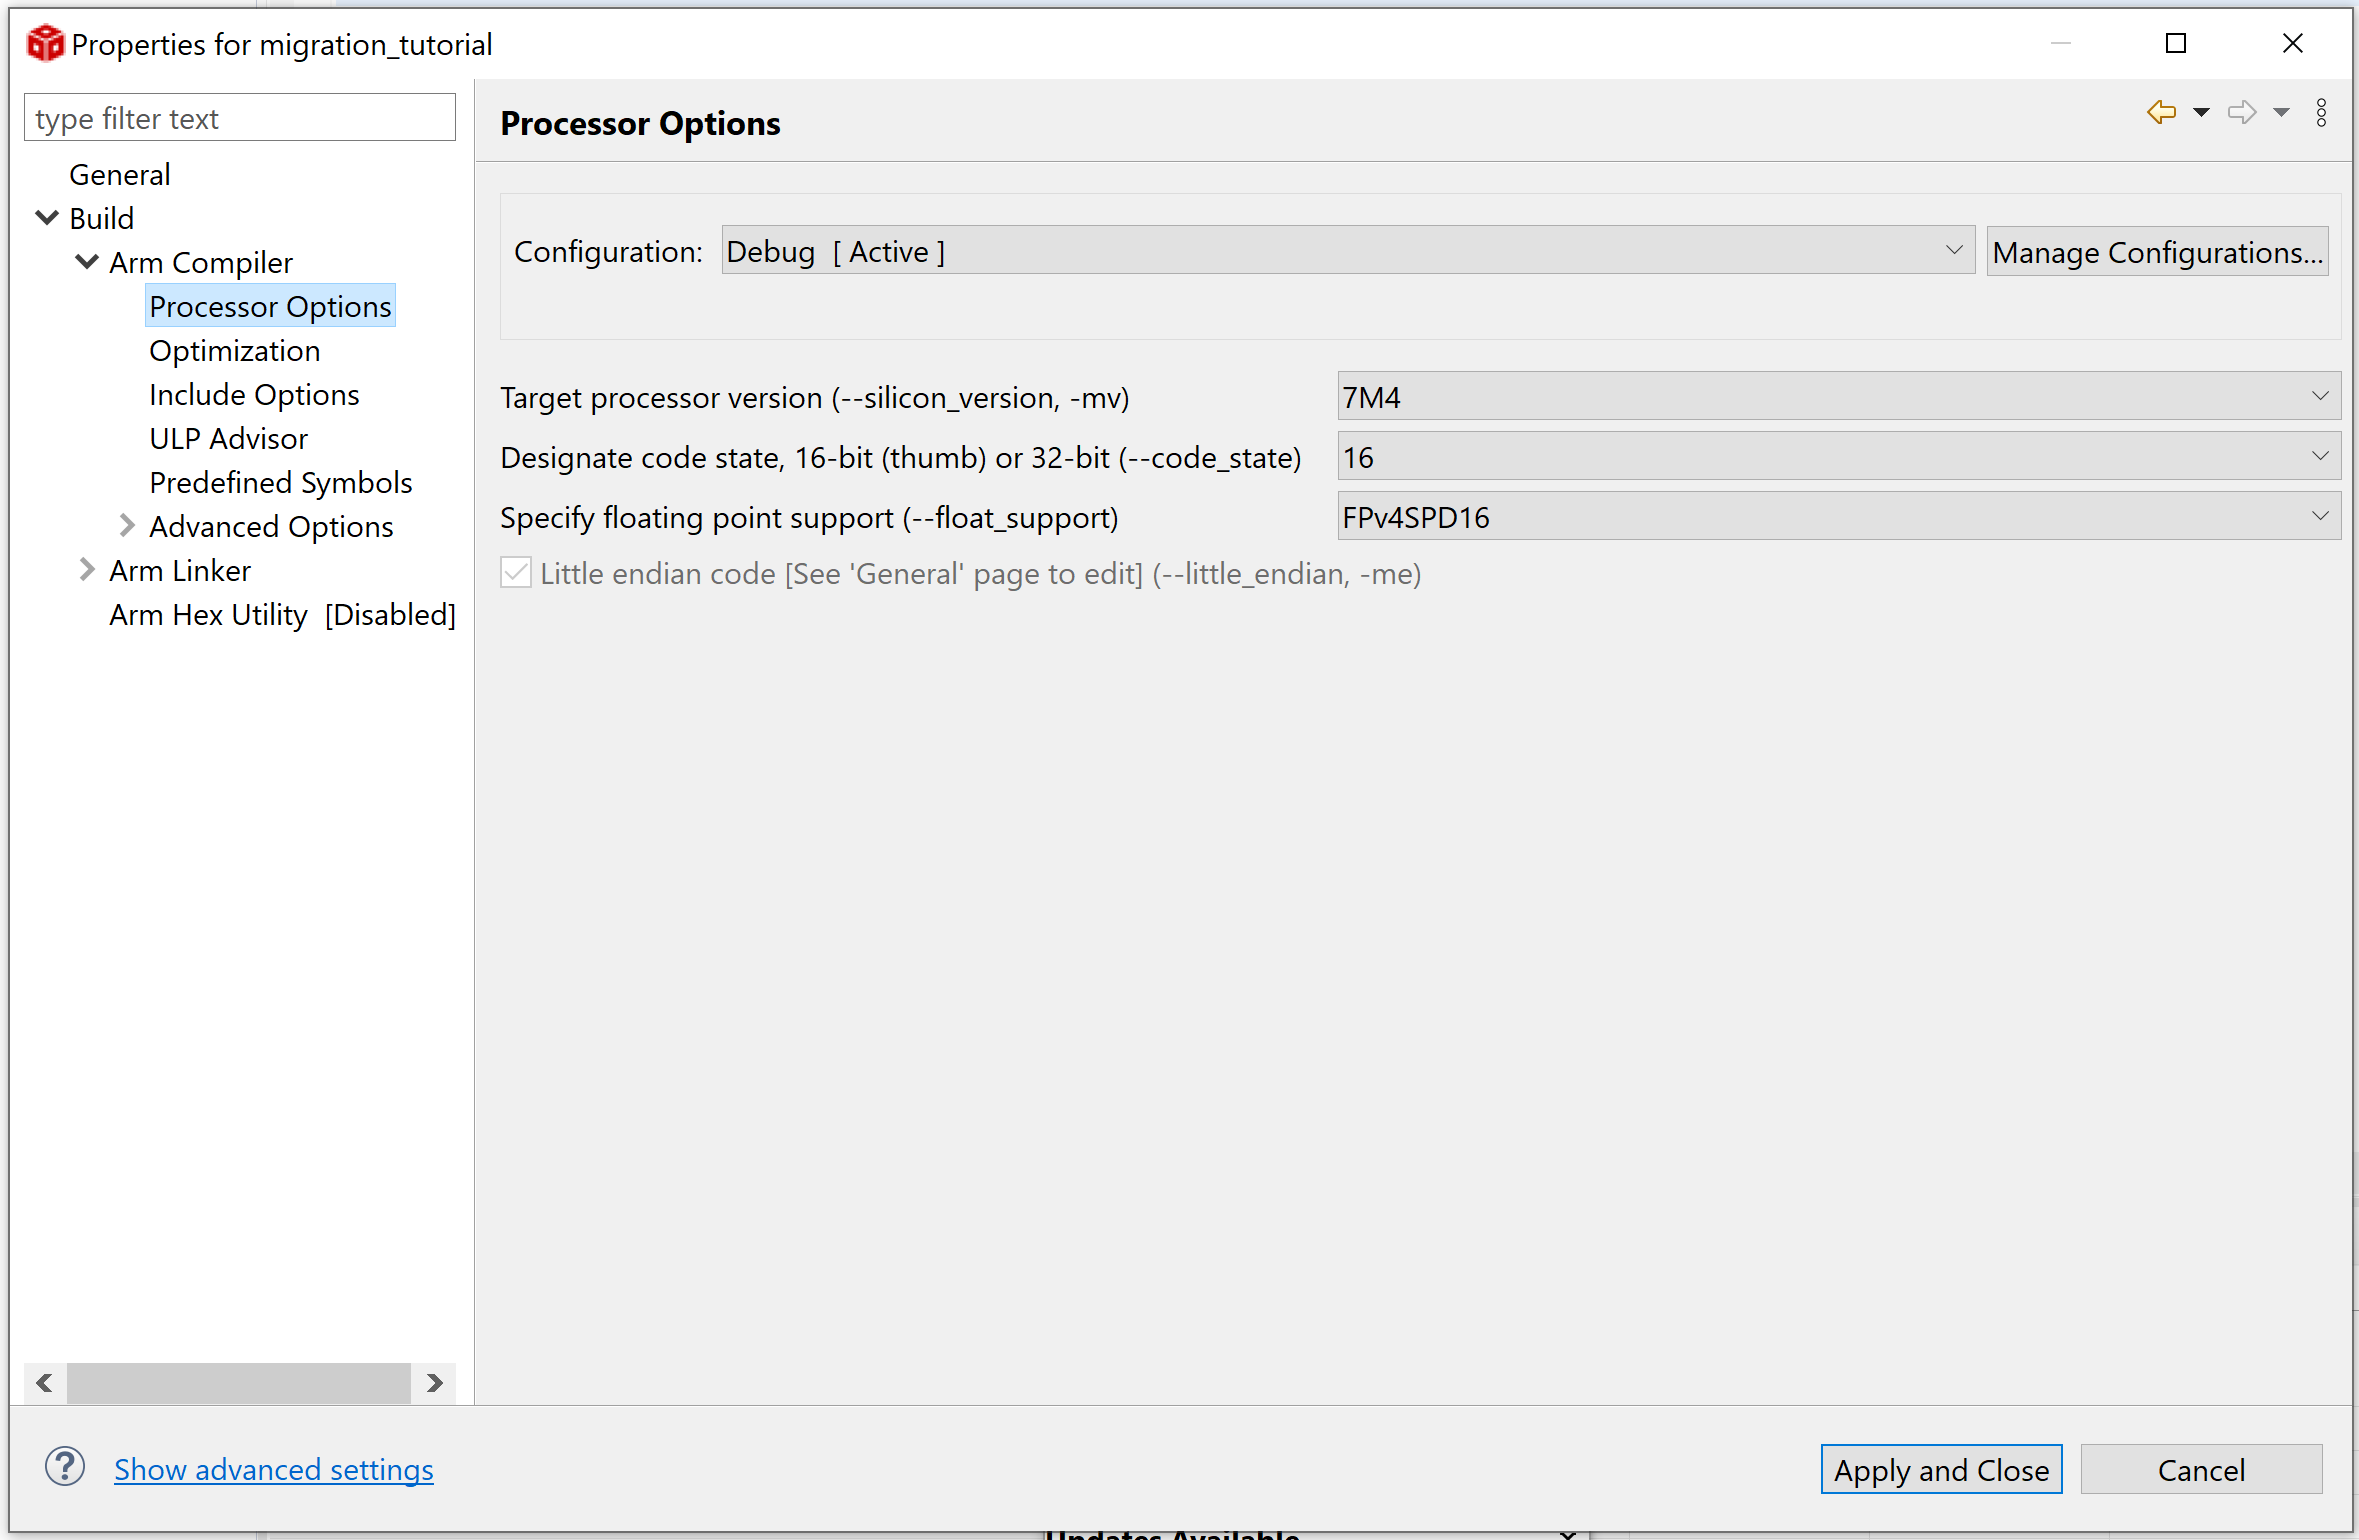Click the Show advanced settings link
The image size is (2359, 1540).
coord(273,1469)
